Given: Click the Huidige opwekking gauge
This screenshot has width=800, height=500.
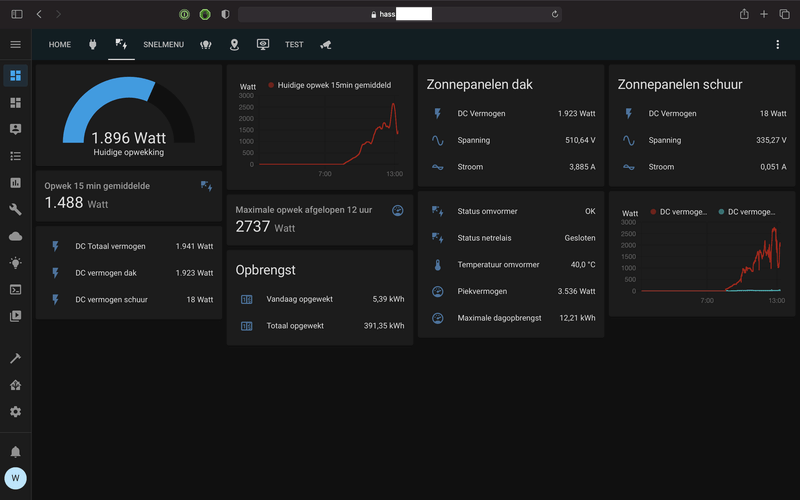Looking at the screenshot, I should pos(129,115).
